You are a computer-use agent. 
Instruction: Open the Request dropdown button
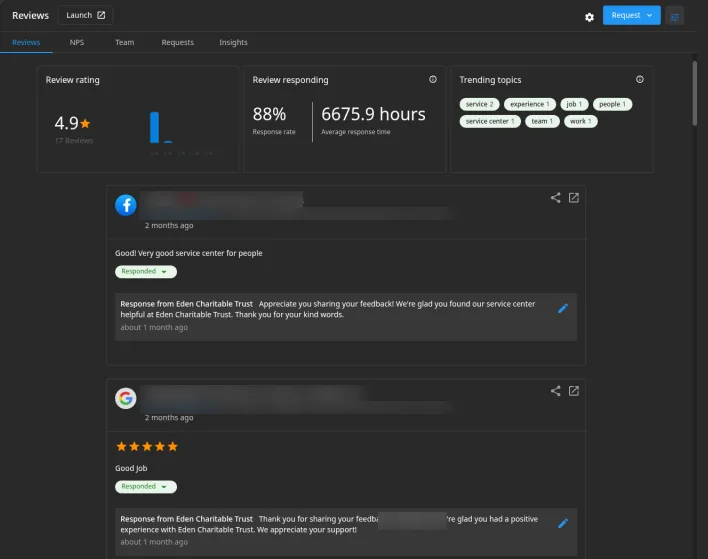click(631, 15)
